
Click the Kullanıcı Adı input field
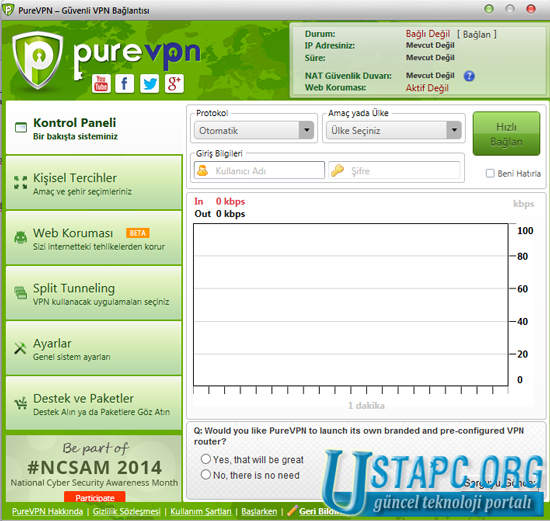coord(259,170)
